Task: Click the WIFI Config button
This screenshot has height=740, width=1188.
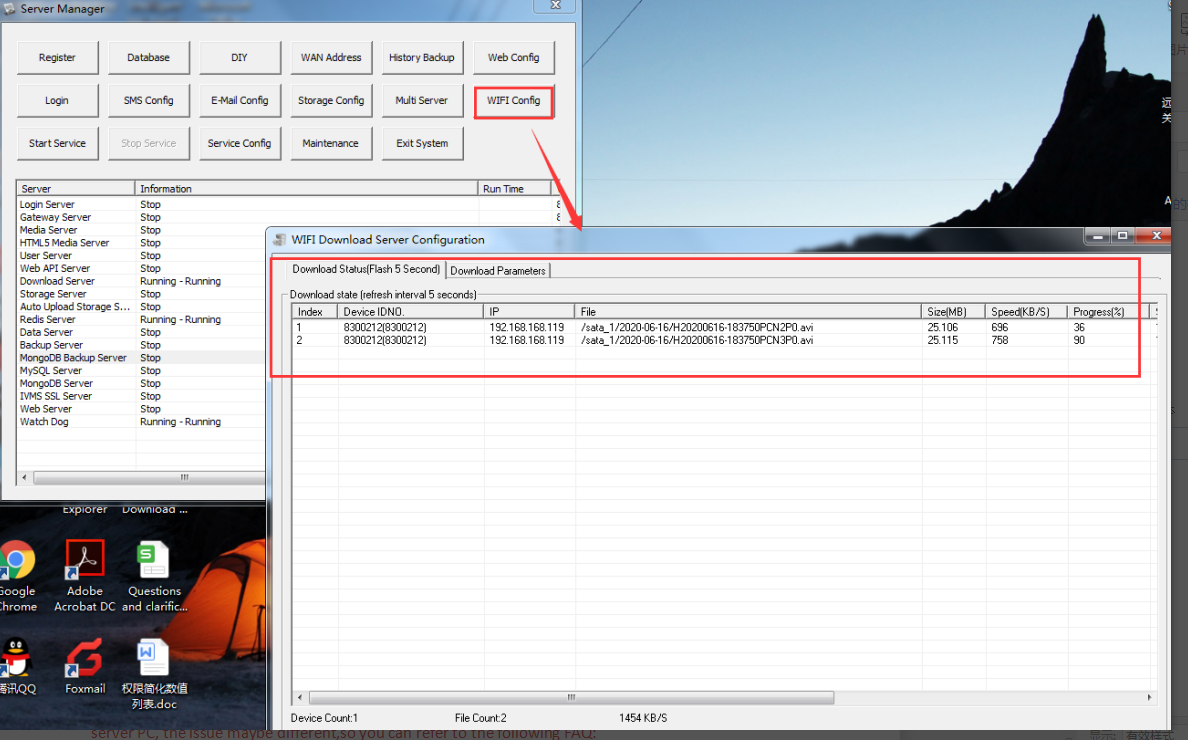Action: coord(513,101)
